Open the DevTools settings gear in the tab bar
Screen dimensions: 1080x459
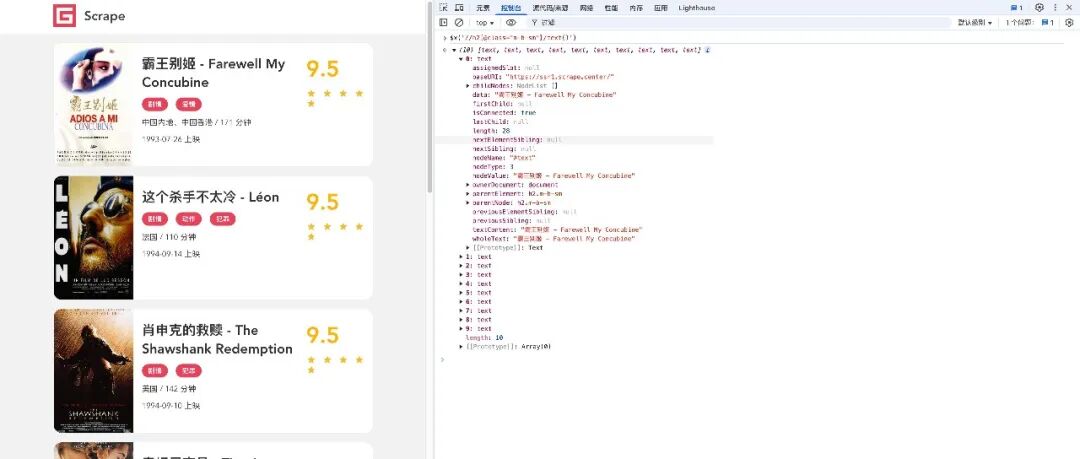click(x=1039, y=8)
